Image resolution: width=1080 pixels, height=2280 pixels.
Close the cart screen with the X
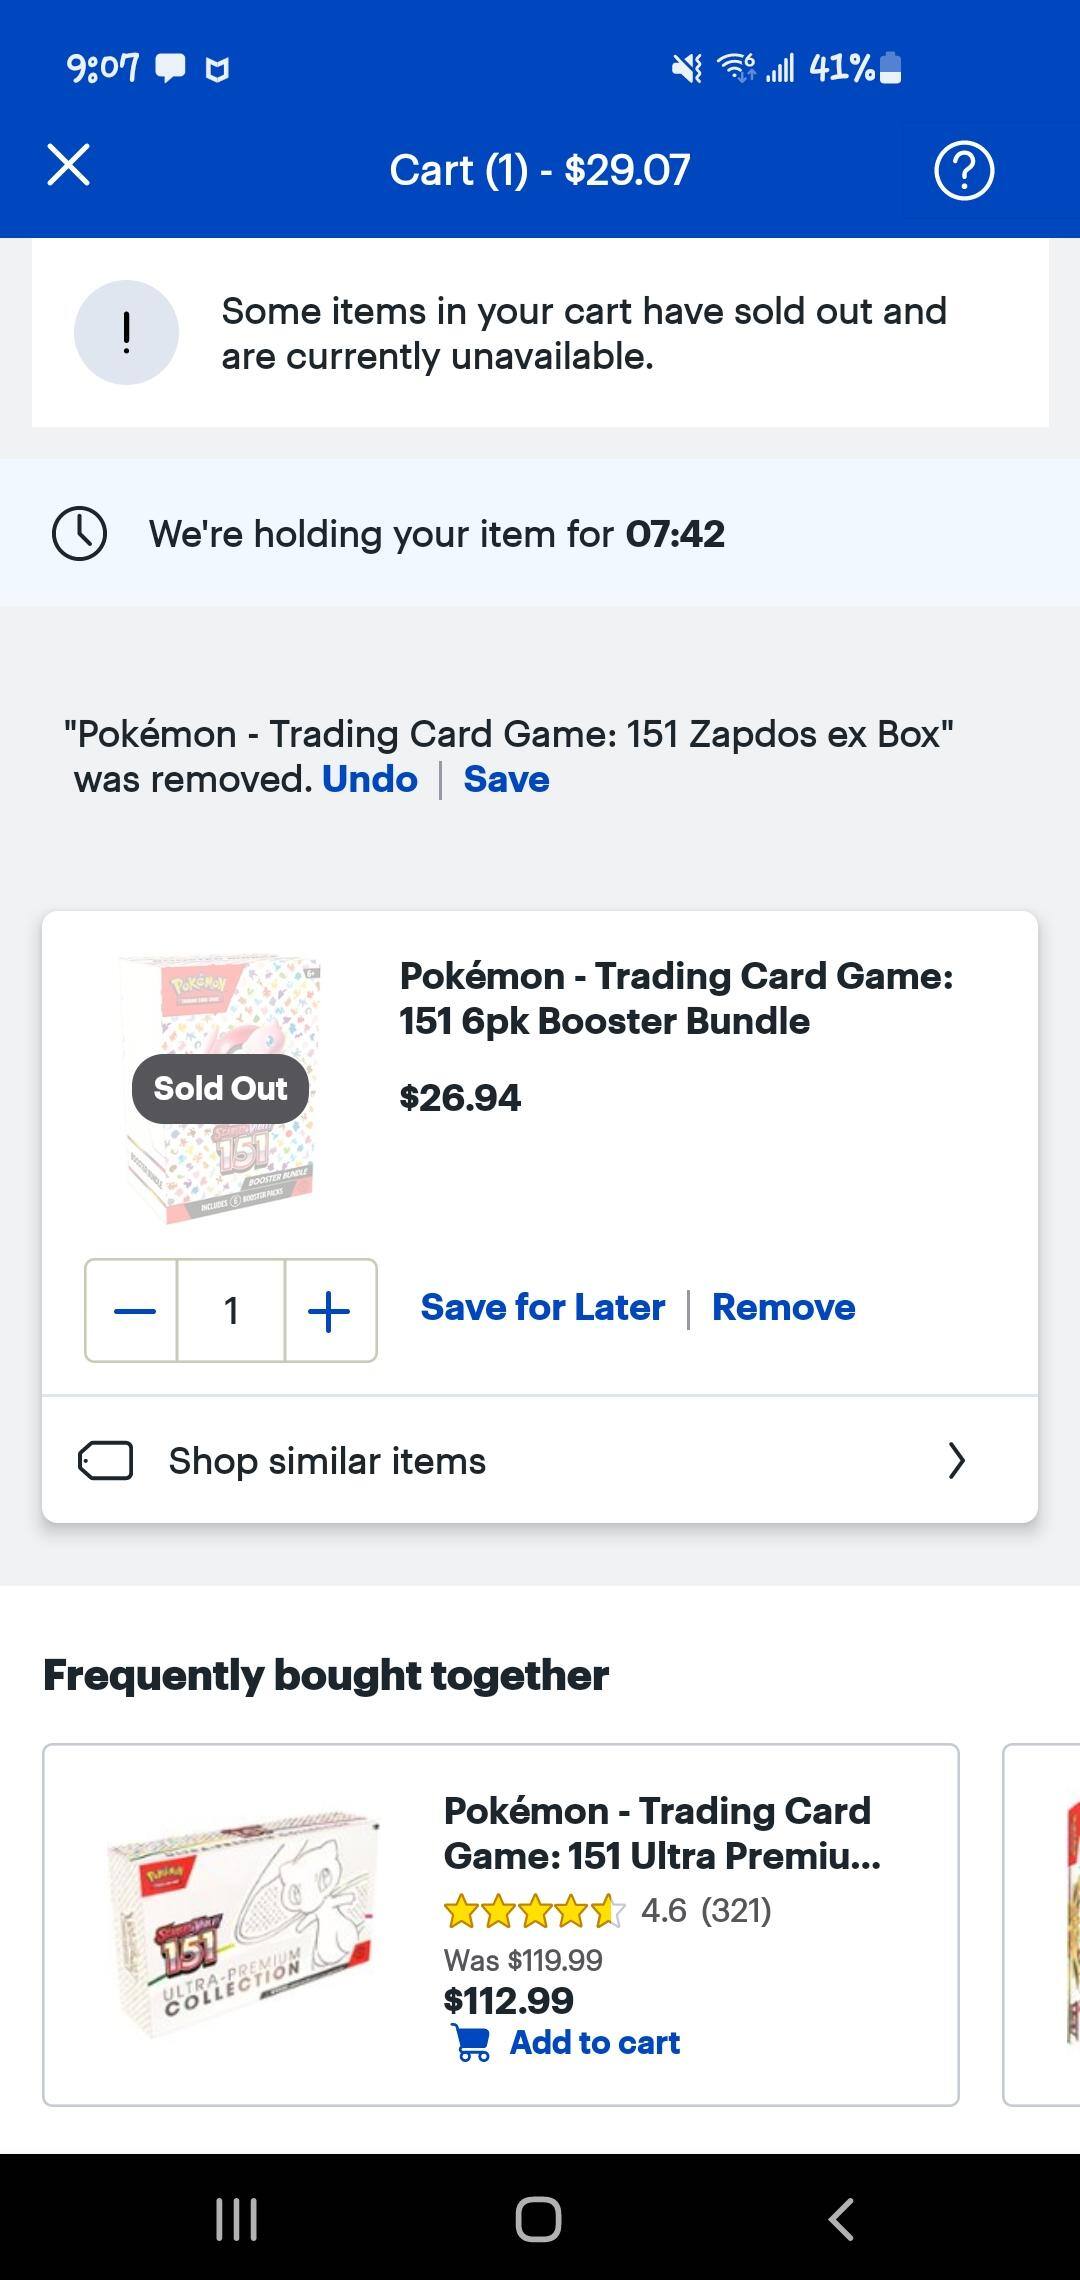(x=68, y=167)
